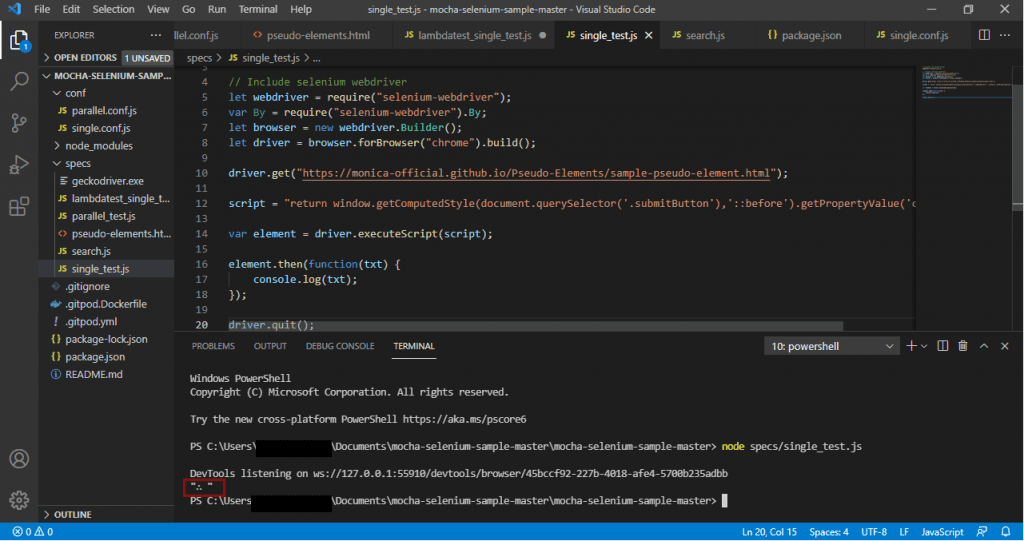Screen dimensions: 1024x541
Task: Open the Run and Debug view
Action: (19, 165)
